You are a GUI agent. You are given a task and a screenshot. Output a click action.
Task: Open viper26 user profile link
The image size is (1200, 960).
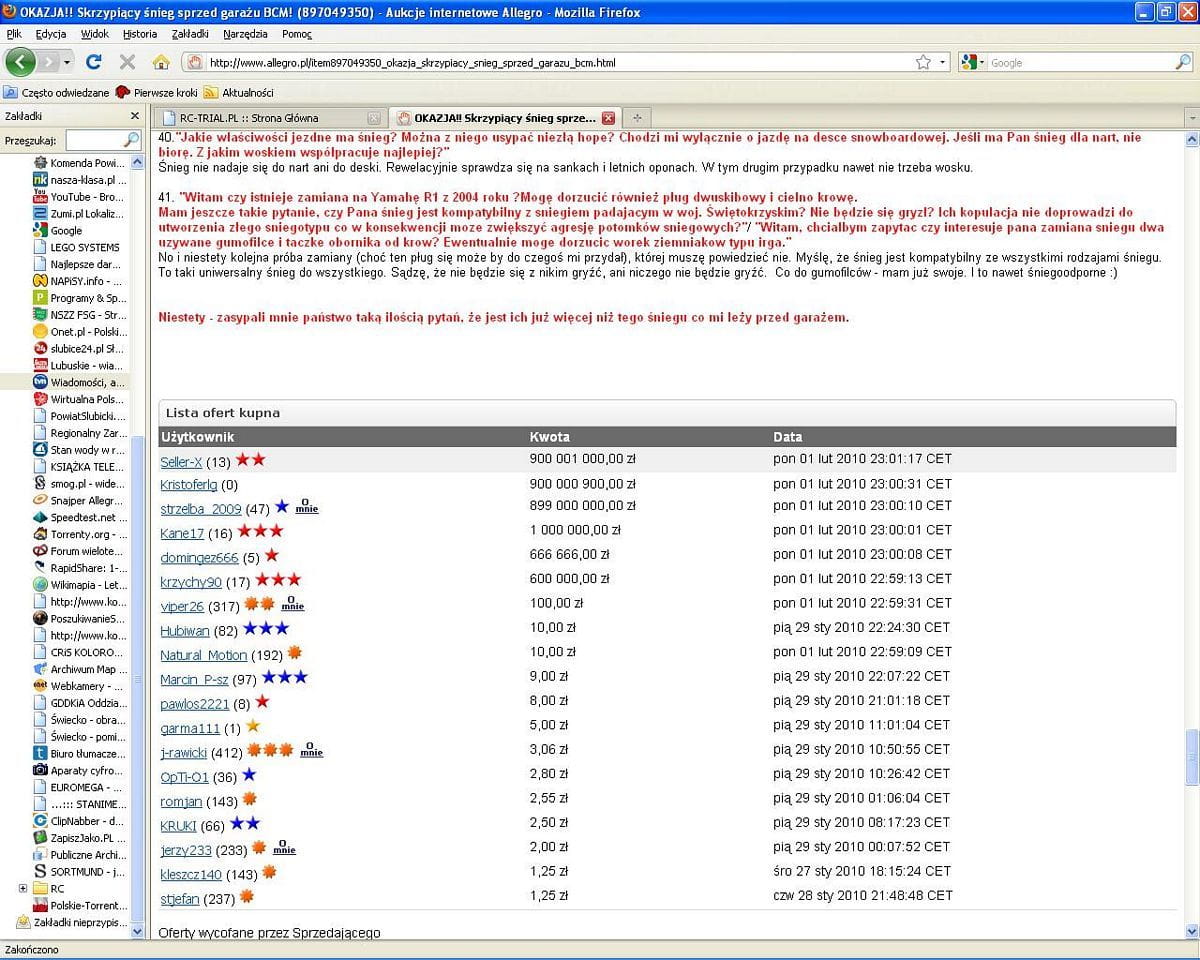tap(182, 606)
